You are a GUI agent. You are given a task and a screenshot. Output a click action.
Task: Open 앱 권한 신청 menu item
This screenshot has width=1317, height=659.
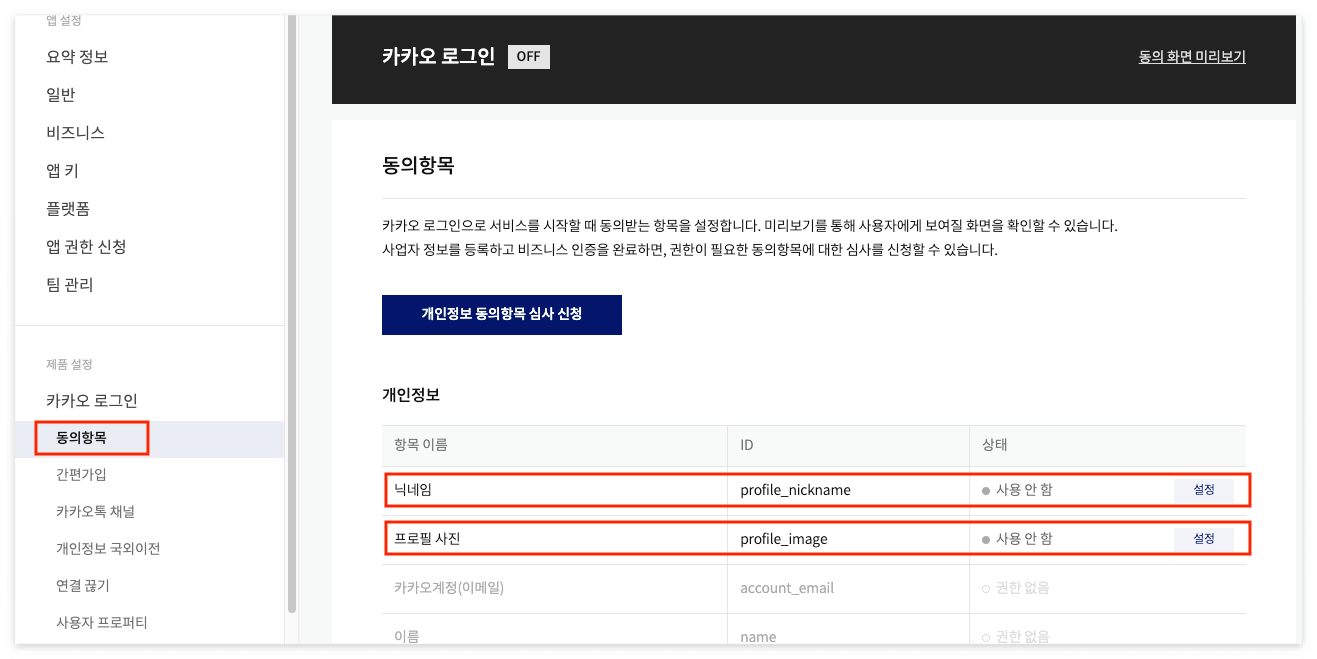(86, 247)
